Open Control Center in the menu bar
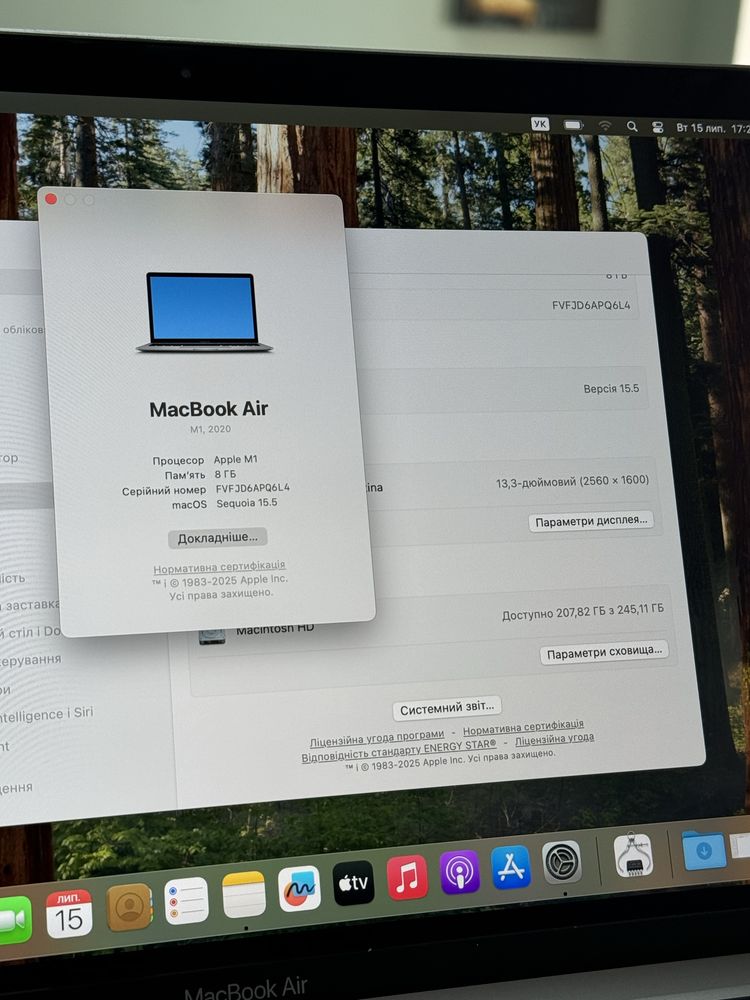 pos(658,128)
